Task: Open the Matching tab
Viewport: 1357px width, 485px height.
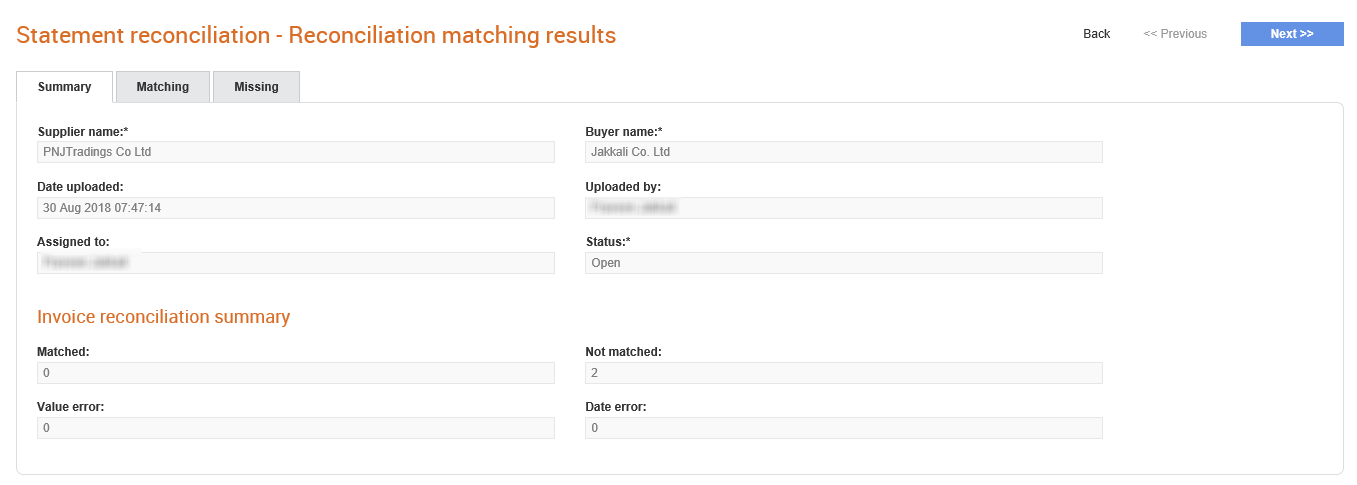Action: point(163,87)
